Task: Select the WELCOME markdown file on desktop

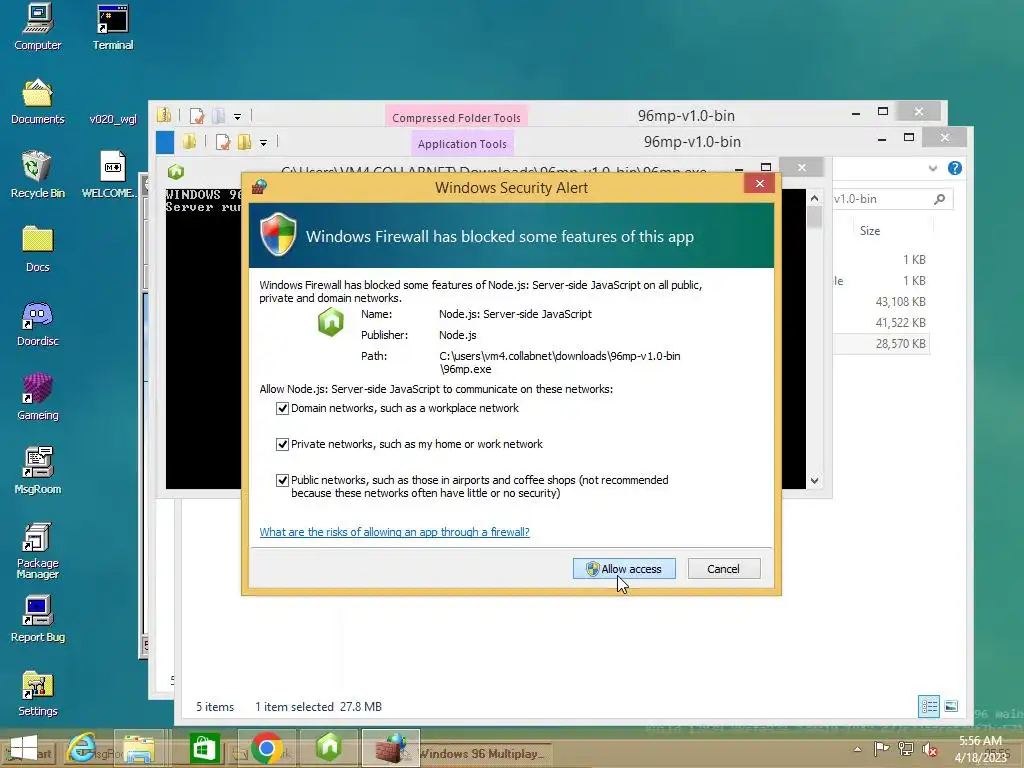Action: pos(111,174)
